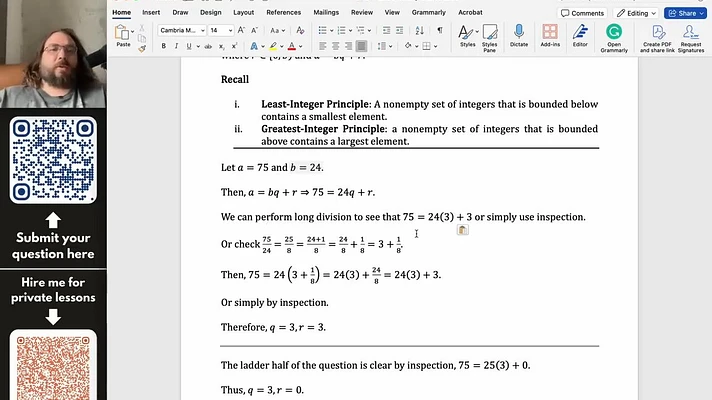Screen dimensions: 712x400
Task: Decrease font size with the smaller A
Action: click(x=254, y=30)
